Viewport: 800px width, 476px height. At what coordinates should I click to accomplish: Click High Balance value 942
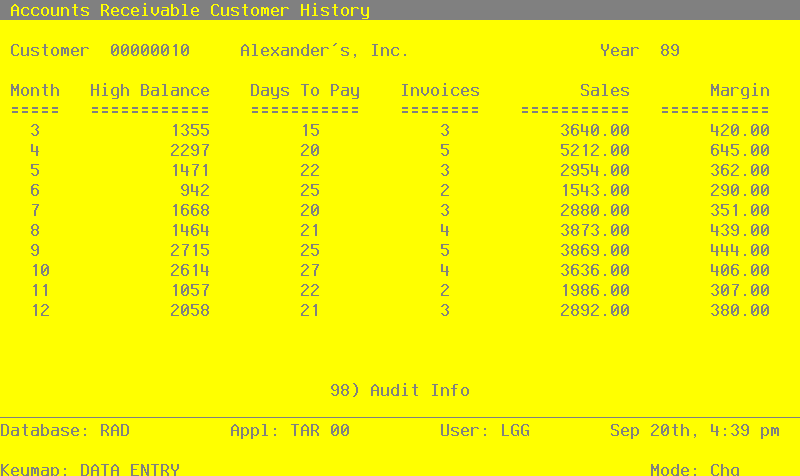(195, 190)
